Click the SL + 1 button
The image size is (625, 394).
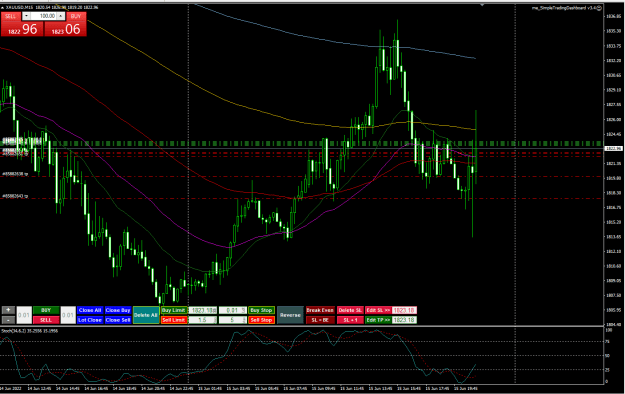(350, 320)
